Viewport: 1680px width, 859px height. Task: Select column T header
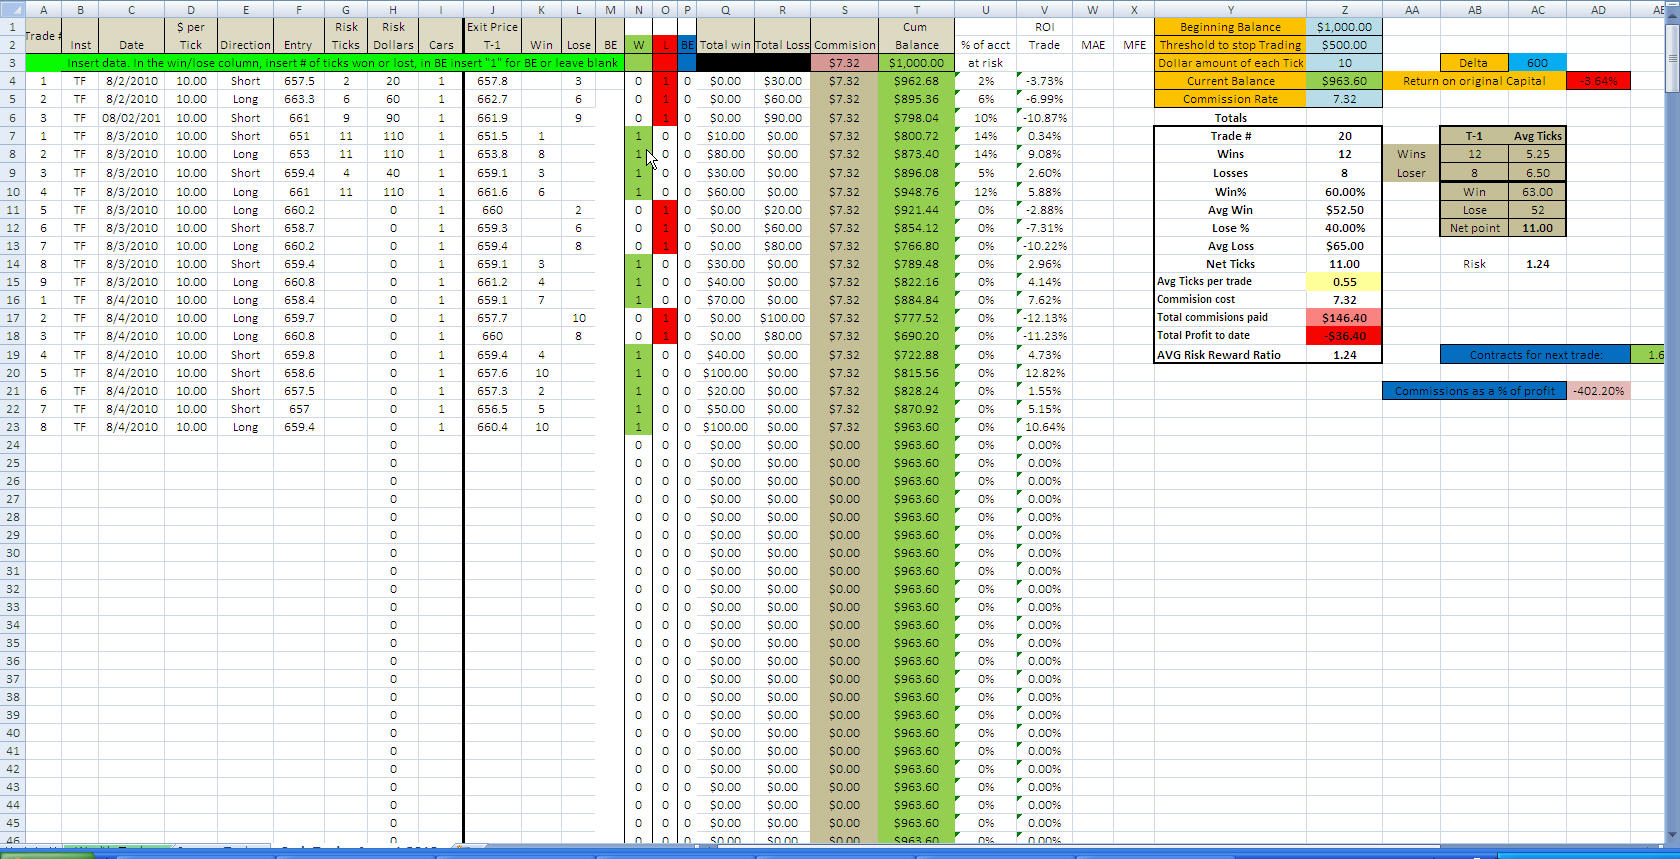[916, 9]
